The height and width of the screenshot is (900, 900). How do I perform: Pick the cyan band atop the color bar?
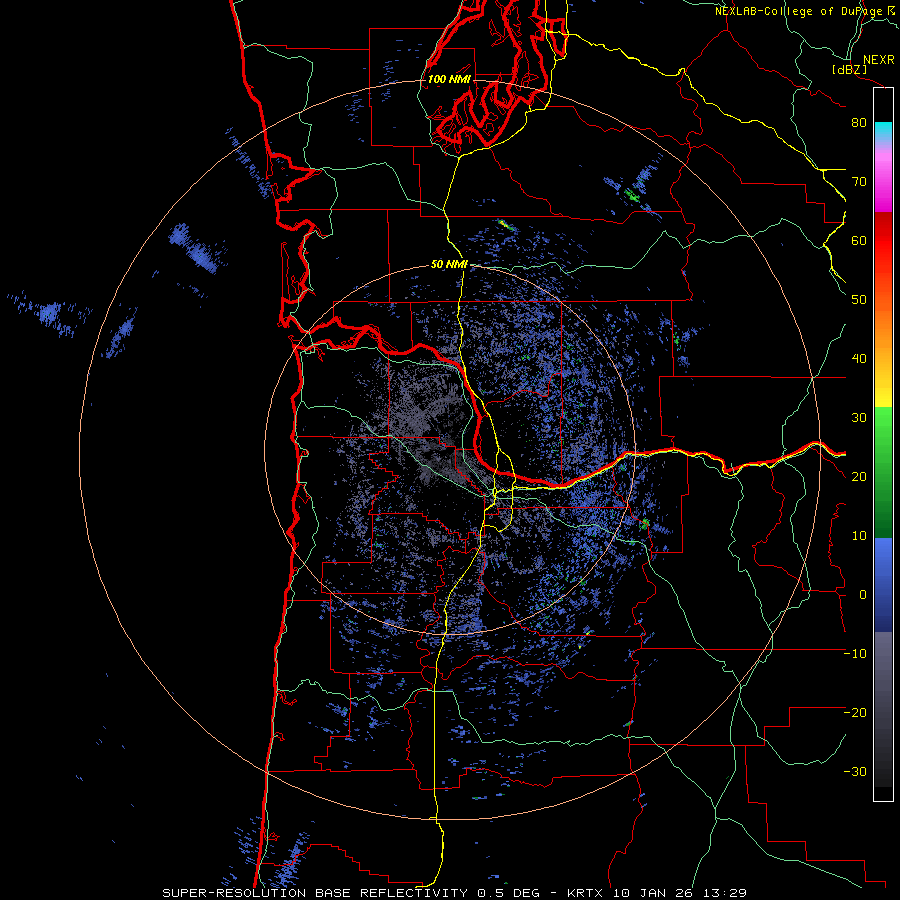(883, 130)
